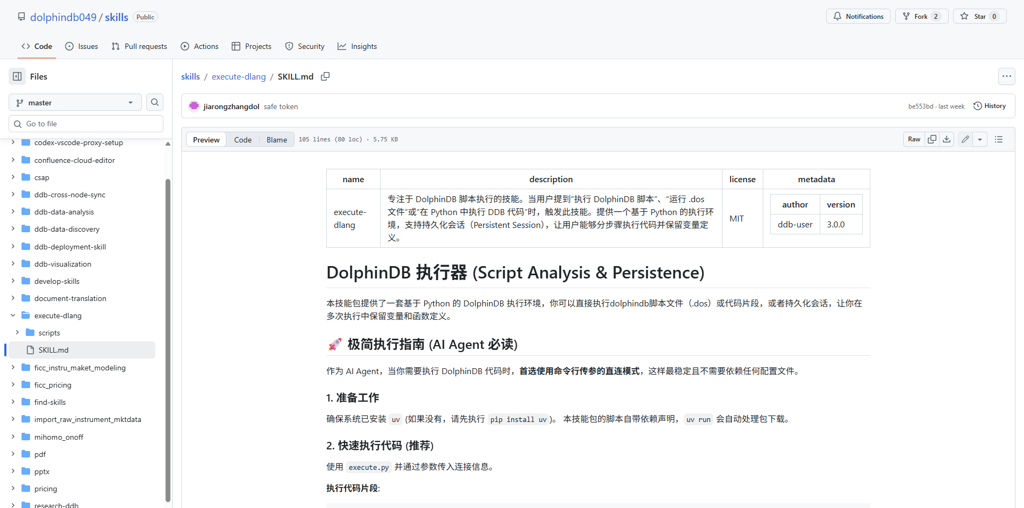Click the safe token commit message
Viewport: 1024px width, 508px height.
281,106
